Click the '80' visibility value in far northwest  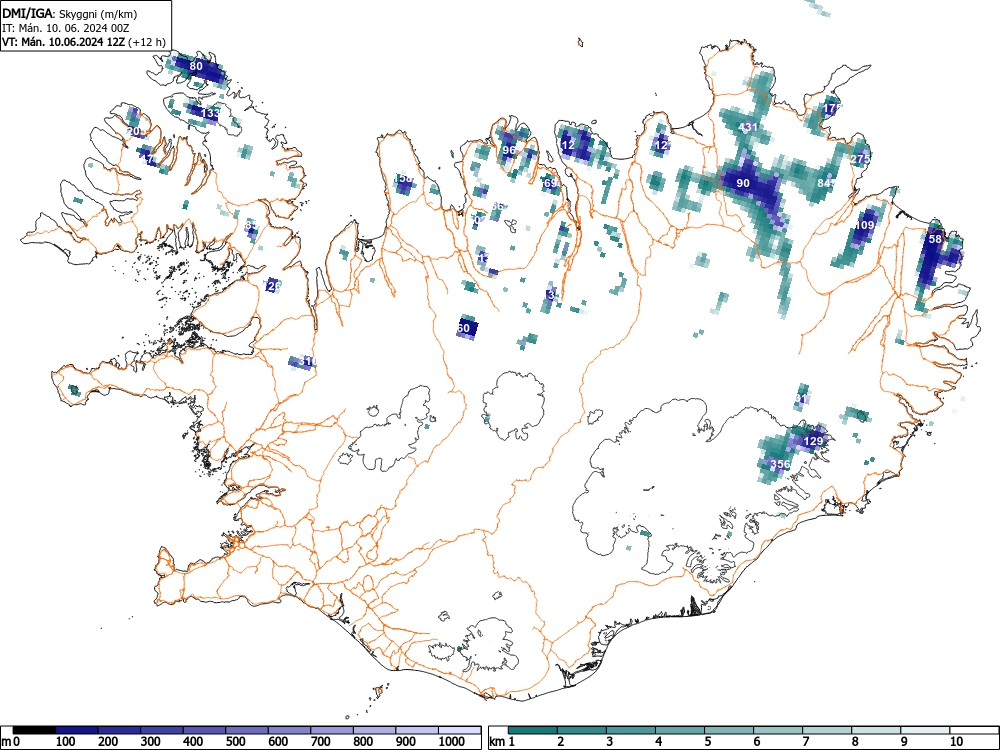pos(196,66)
